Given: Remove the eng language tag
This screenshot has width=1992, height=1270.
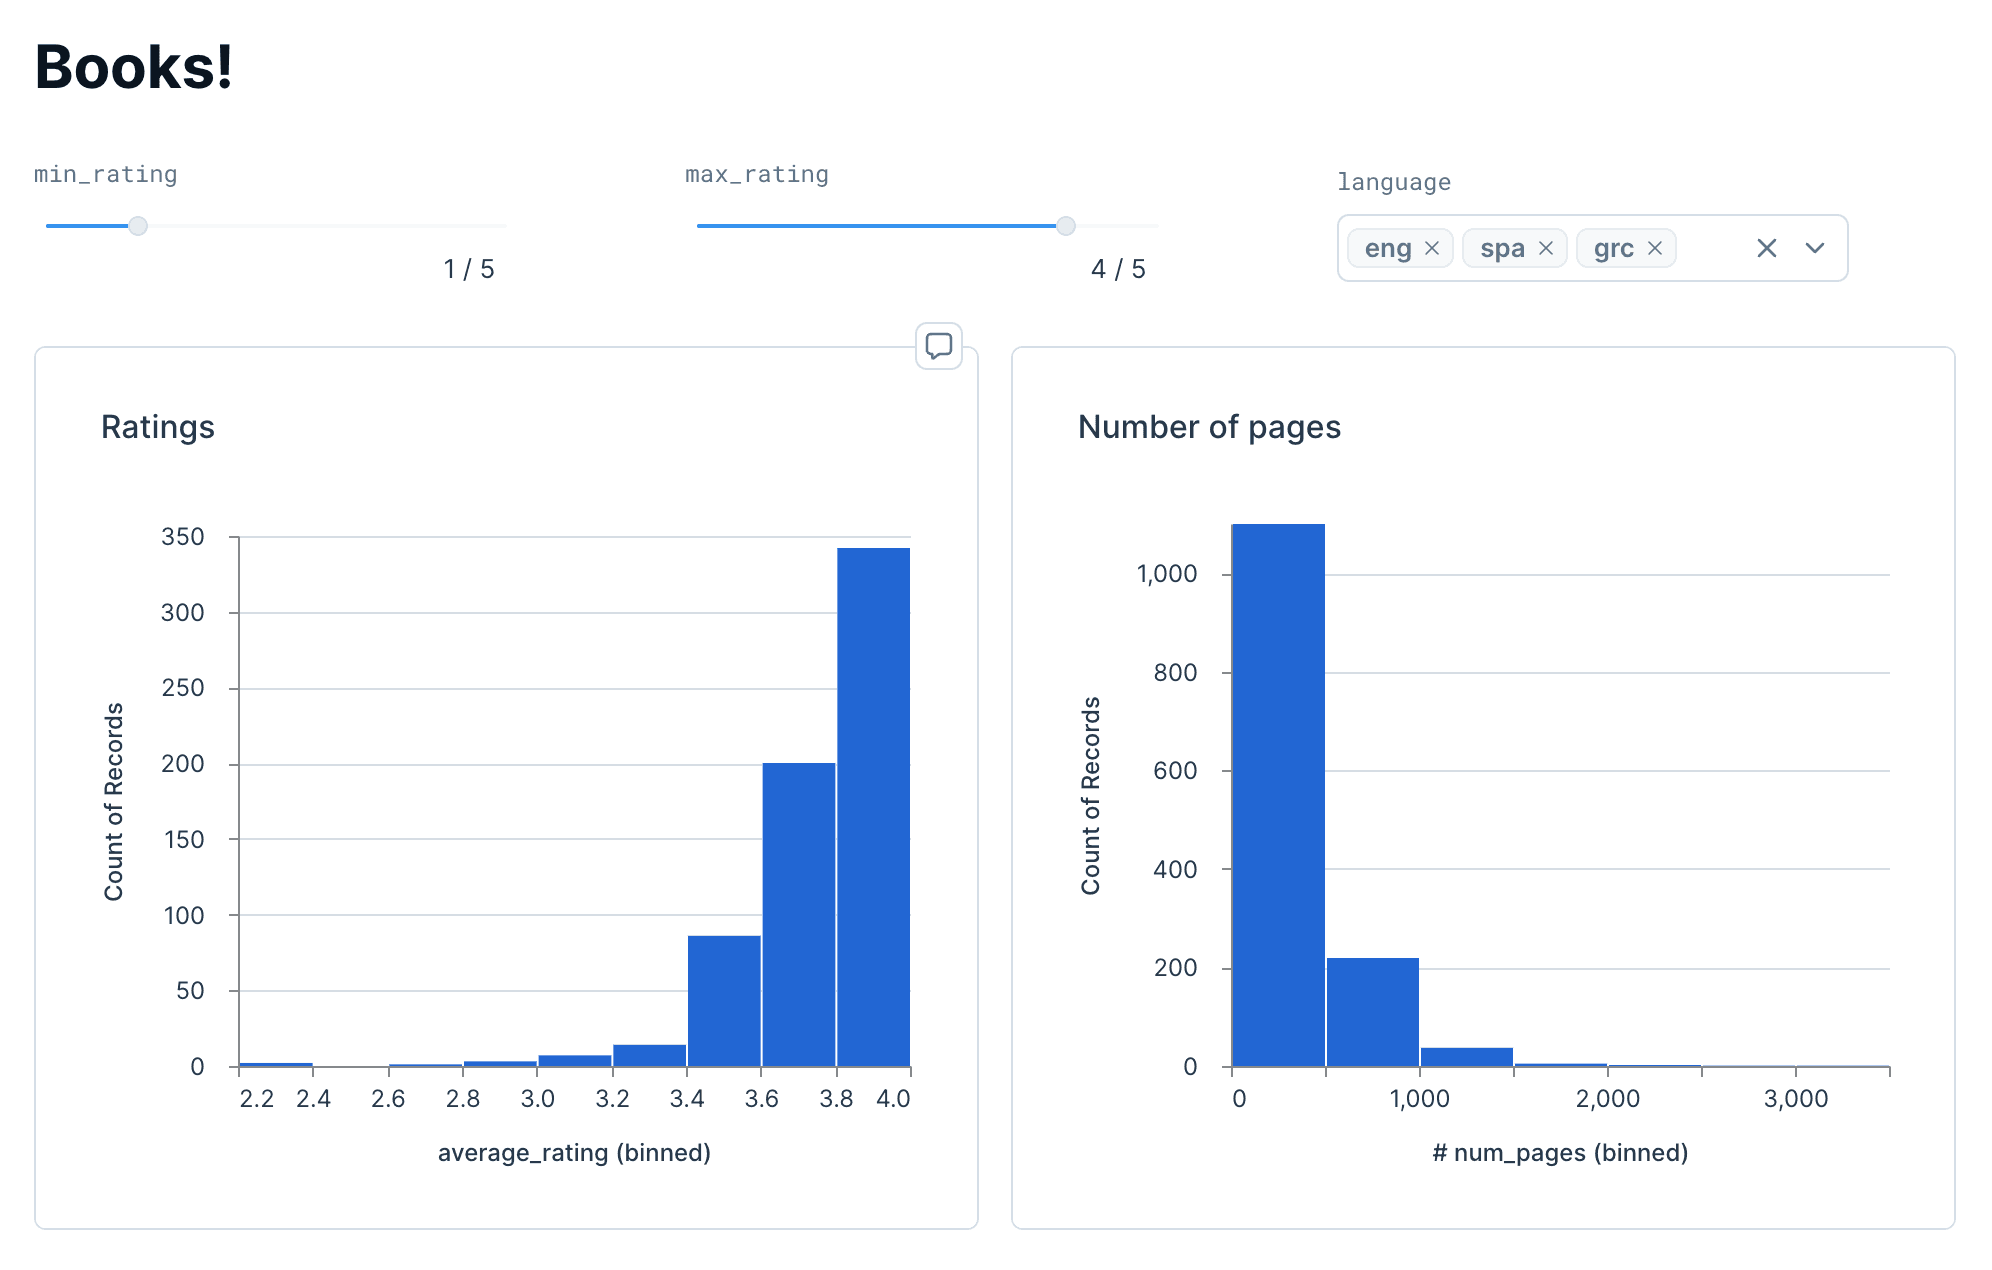Looking at the screenshot, I should tap(1432, 248).
